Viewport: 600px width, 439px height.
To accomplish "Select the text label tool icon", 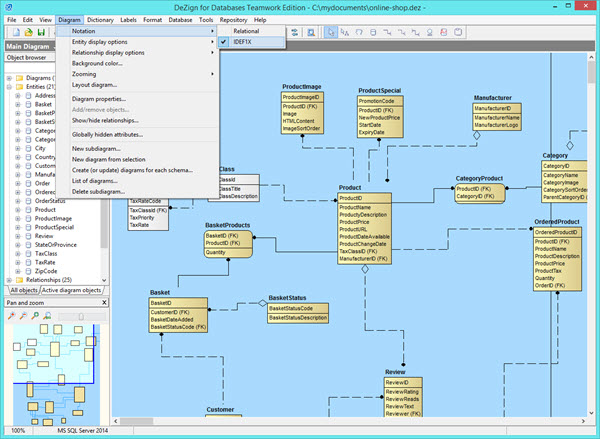I will (345, 33).
